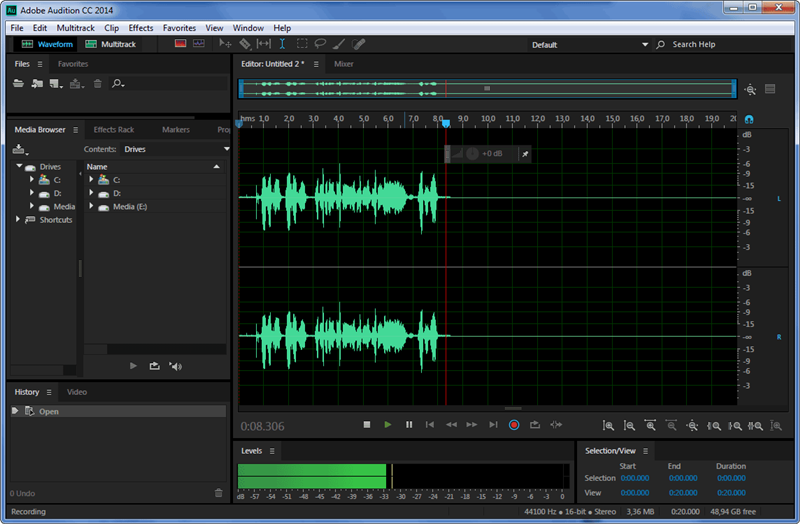Open the Workspace Default dropdown
Image resolution: width=800 pixels, height=524 pixels.
(589, 45)
